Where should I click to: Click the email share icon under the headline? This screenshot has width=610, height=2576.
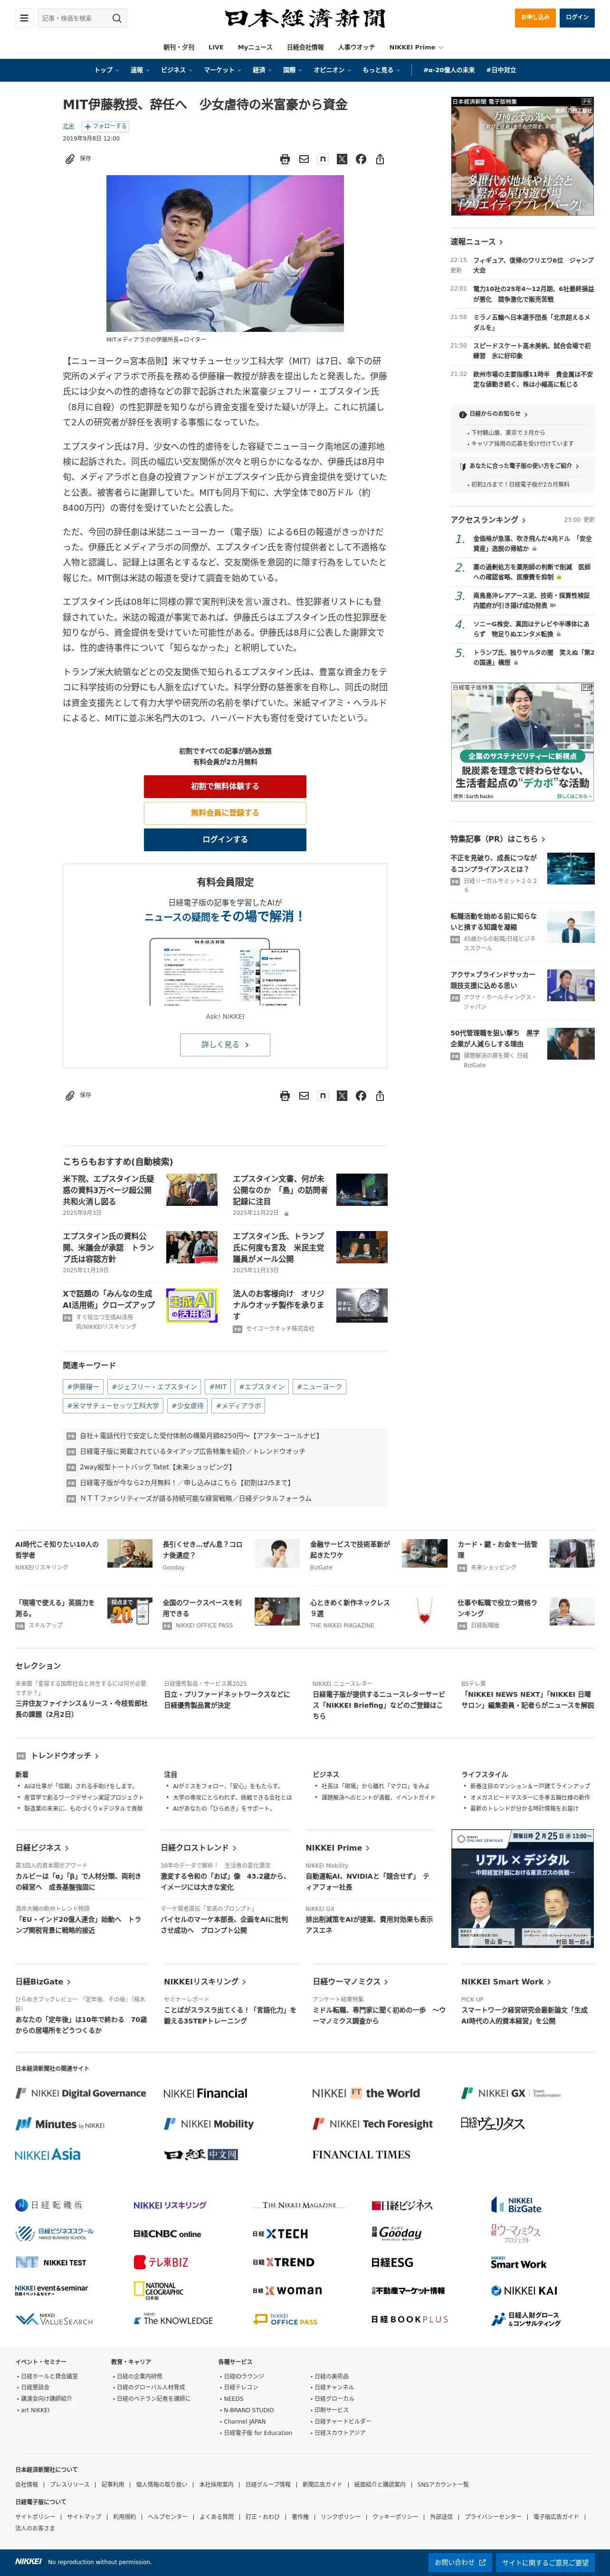[x=304, y=159]
